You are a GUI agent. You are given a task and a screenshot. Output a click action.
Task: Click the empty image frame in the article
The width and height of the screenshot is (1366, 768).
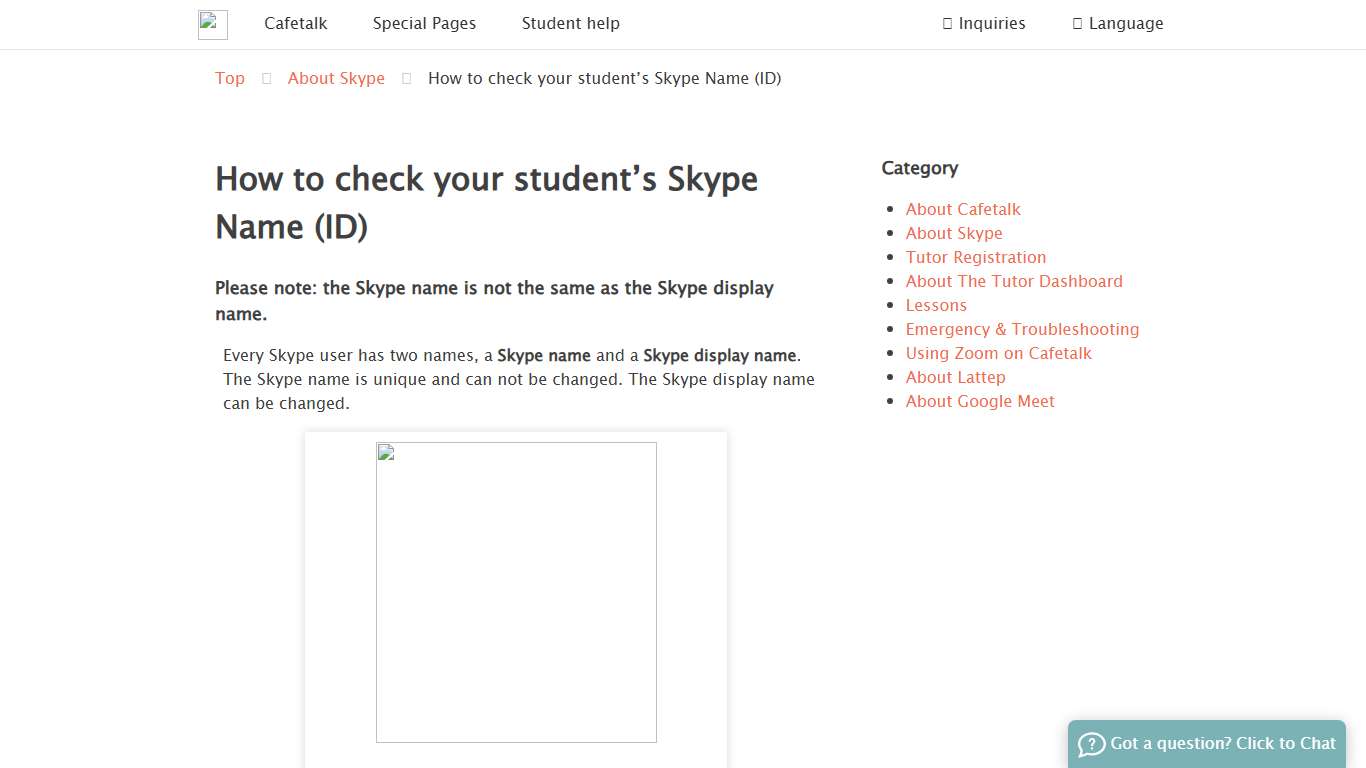[x=516, y=592]
